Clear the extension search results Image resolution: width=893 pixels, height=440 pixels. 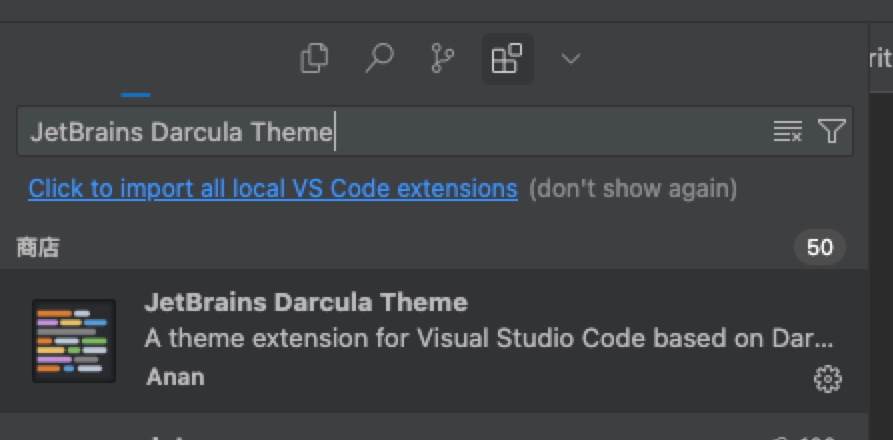[787, 132]
